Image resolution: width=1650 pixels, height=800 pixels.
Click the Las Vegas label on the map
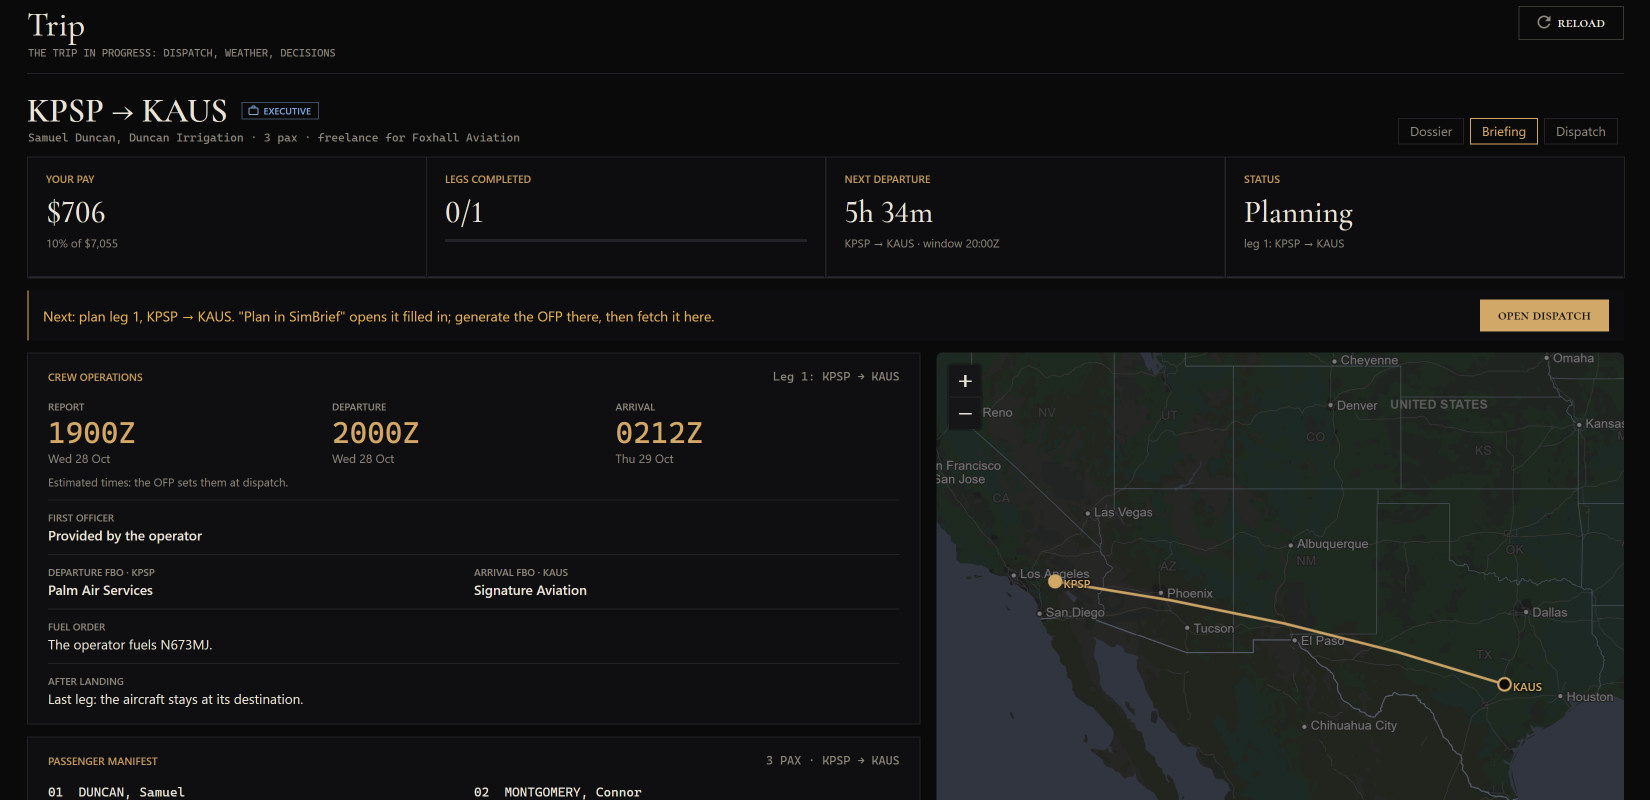click(1123, 512)
